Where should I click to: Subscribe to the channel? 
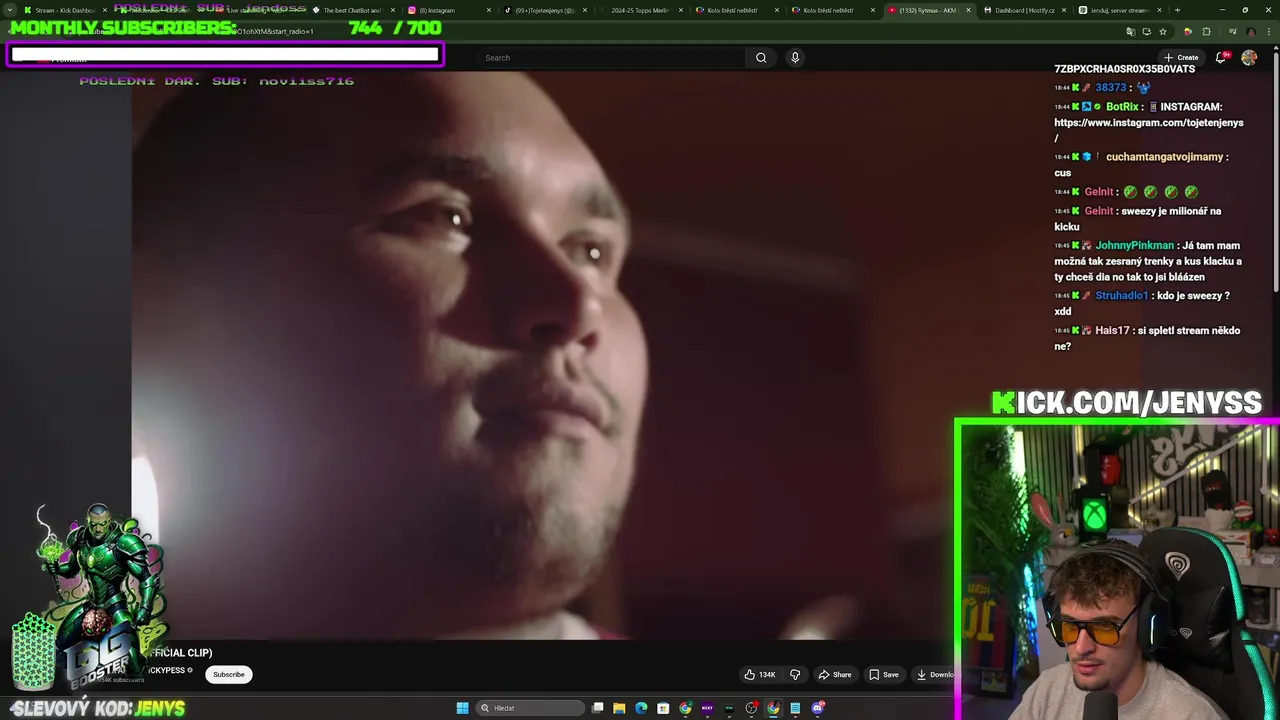(228, 674)
